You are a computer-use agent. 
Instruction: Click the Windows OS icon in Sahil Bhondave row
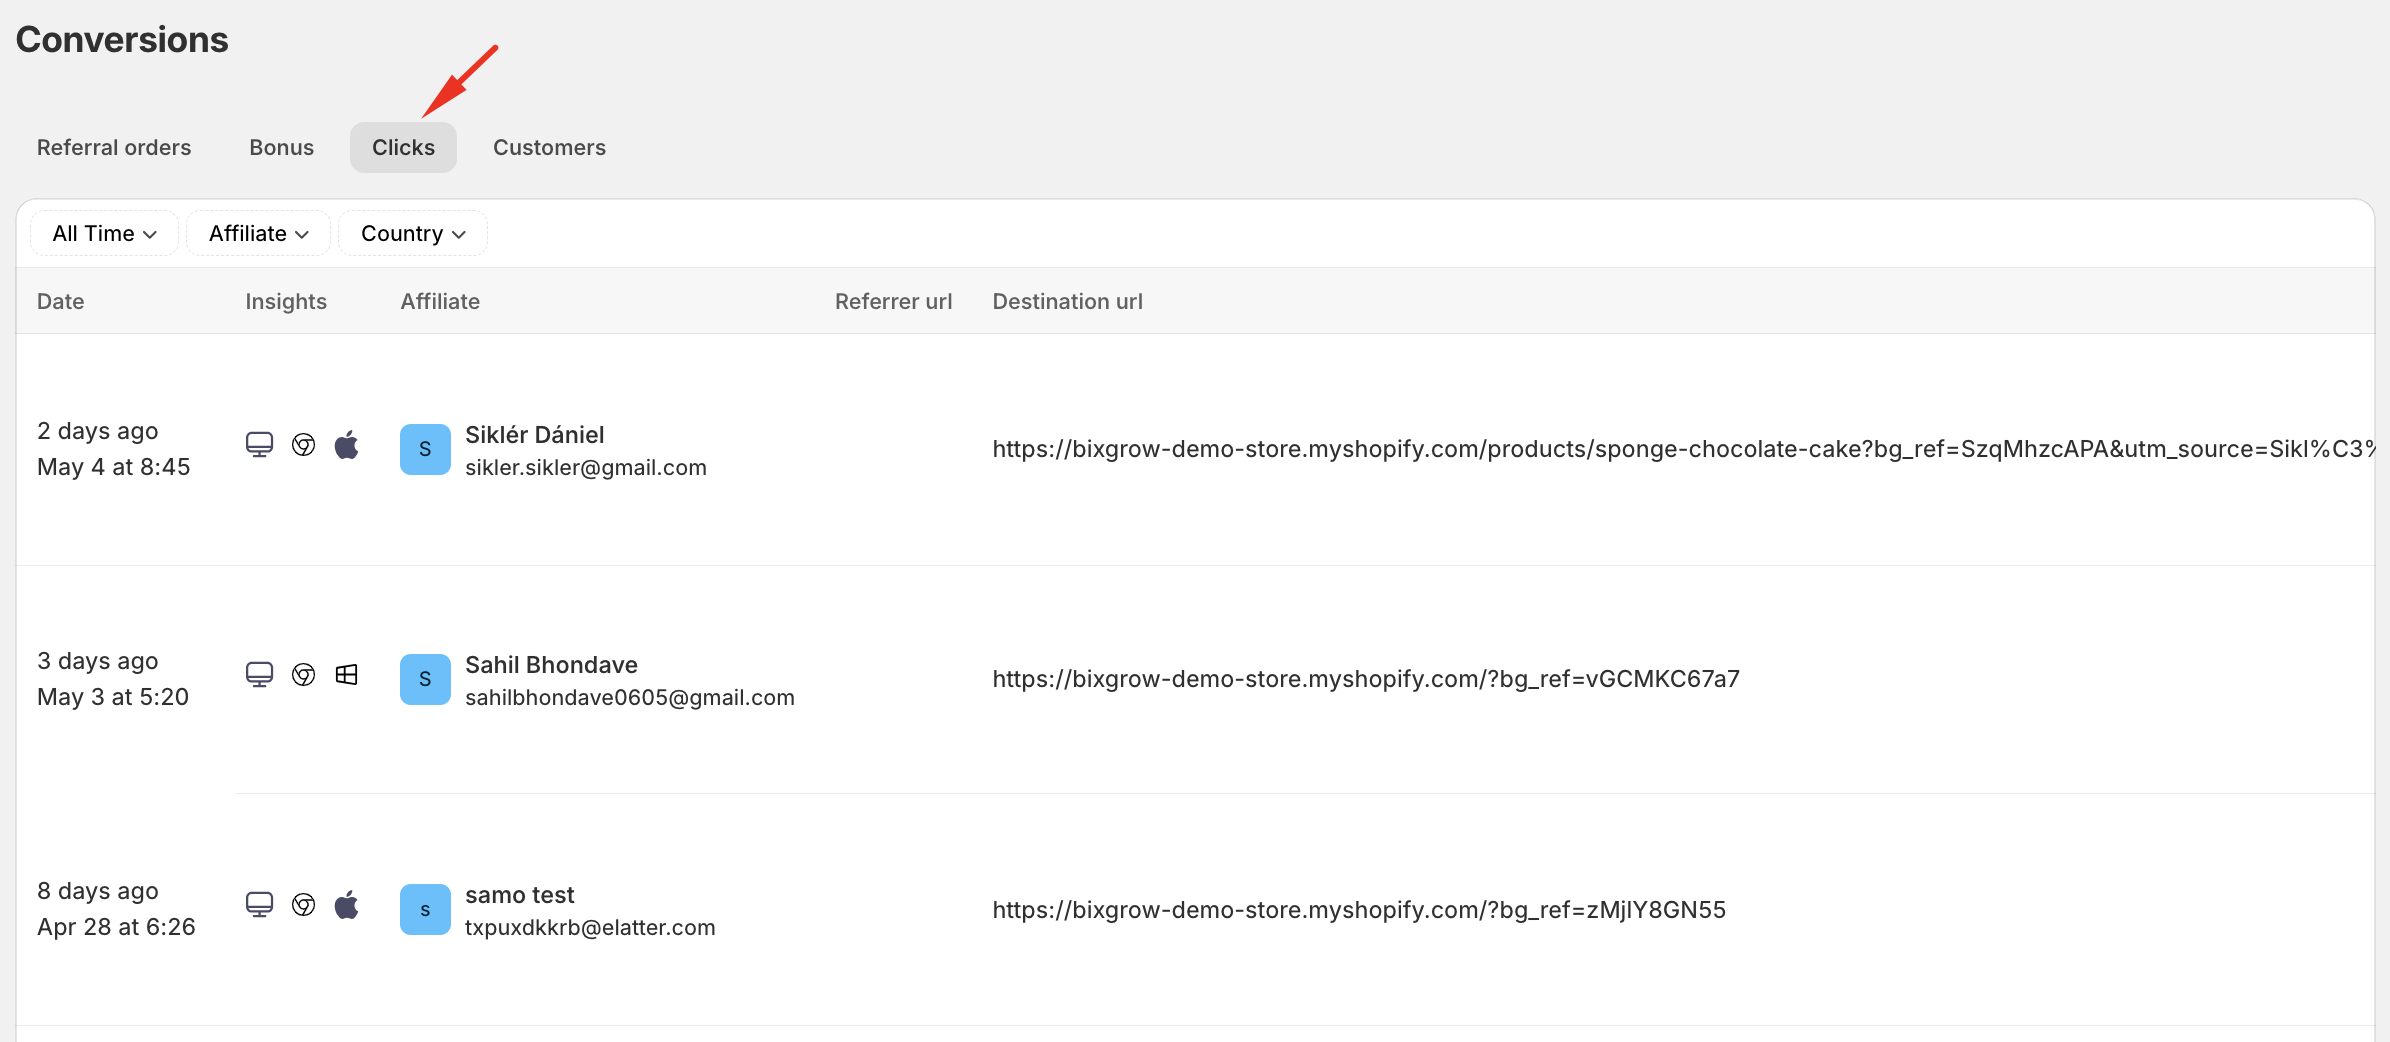(x=346, y=675)
